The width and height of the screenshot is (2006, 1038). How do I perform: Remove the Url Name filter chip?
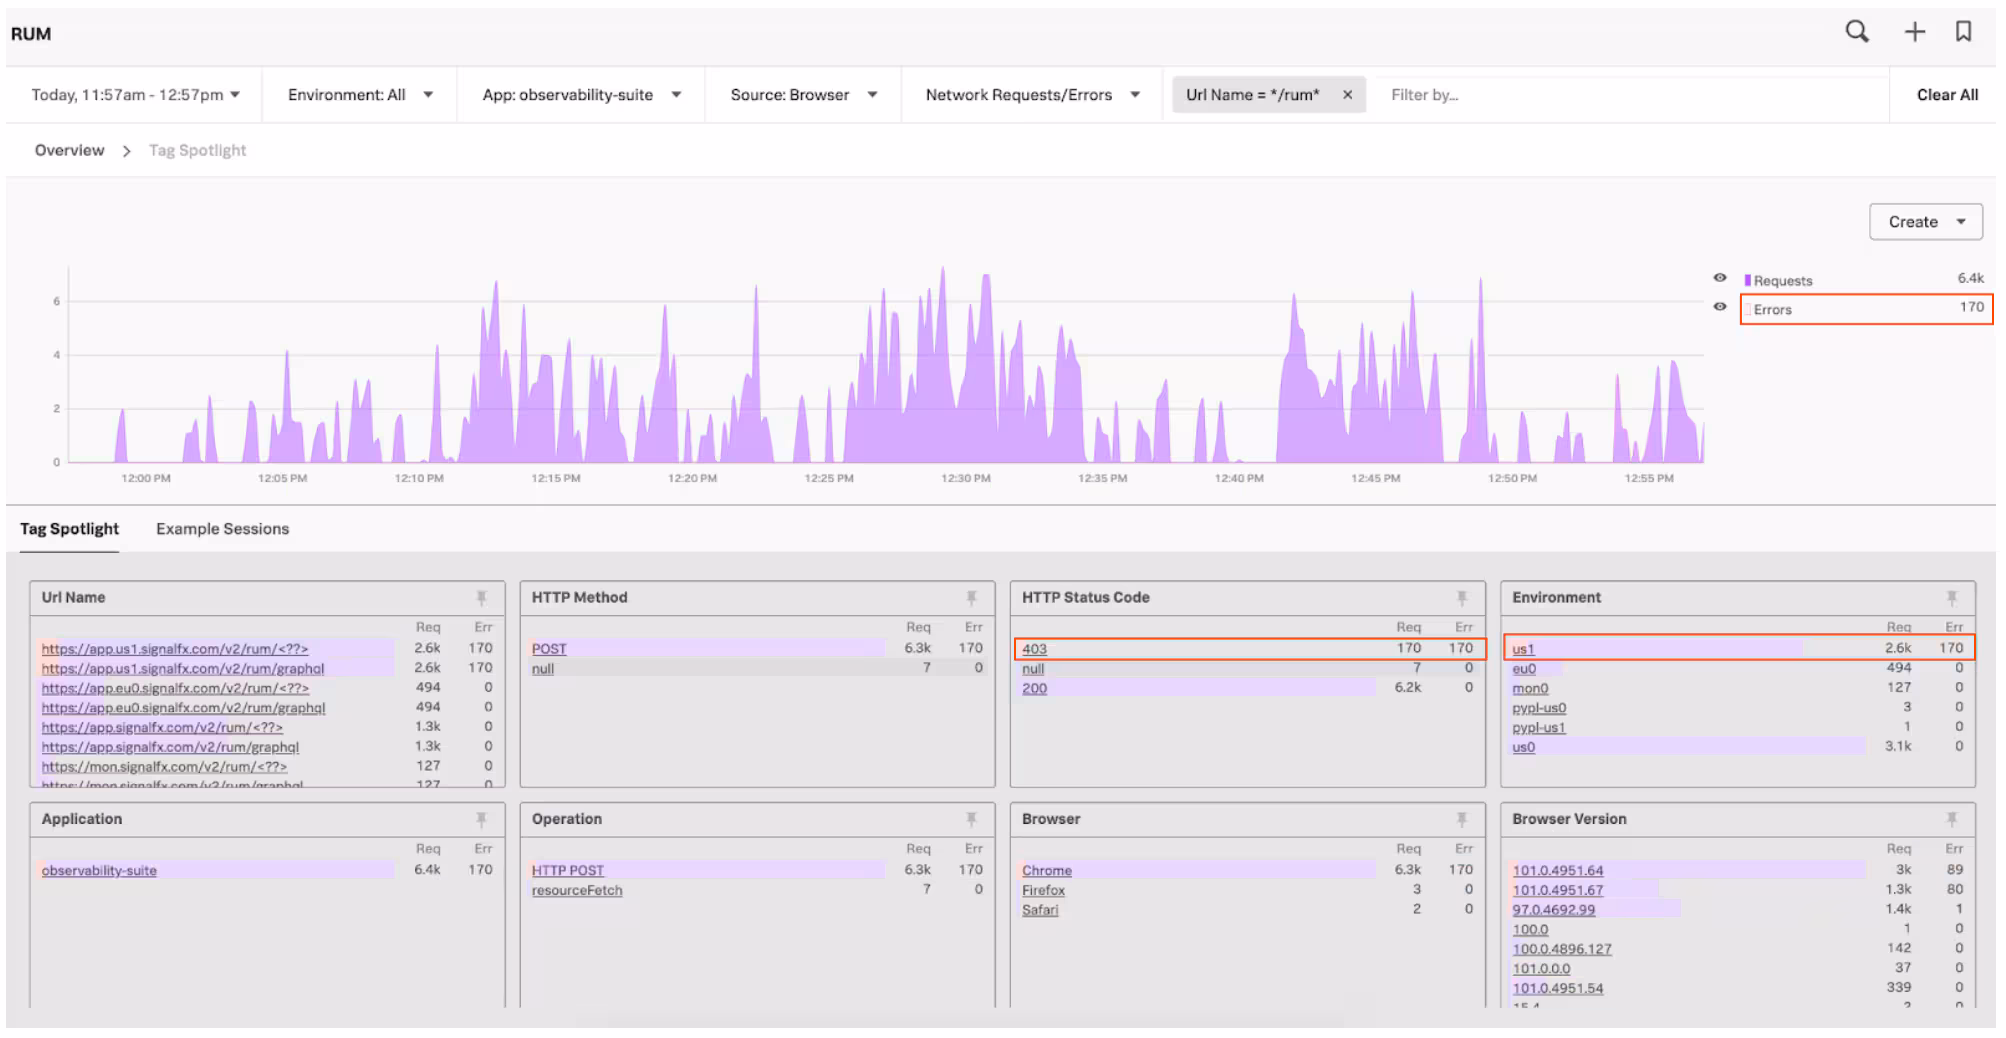click(1347, 95)
